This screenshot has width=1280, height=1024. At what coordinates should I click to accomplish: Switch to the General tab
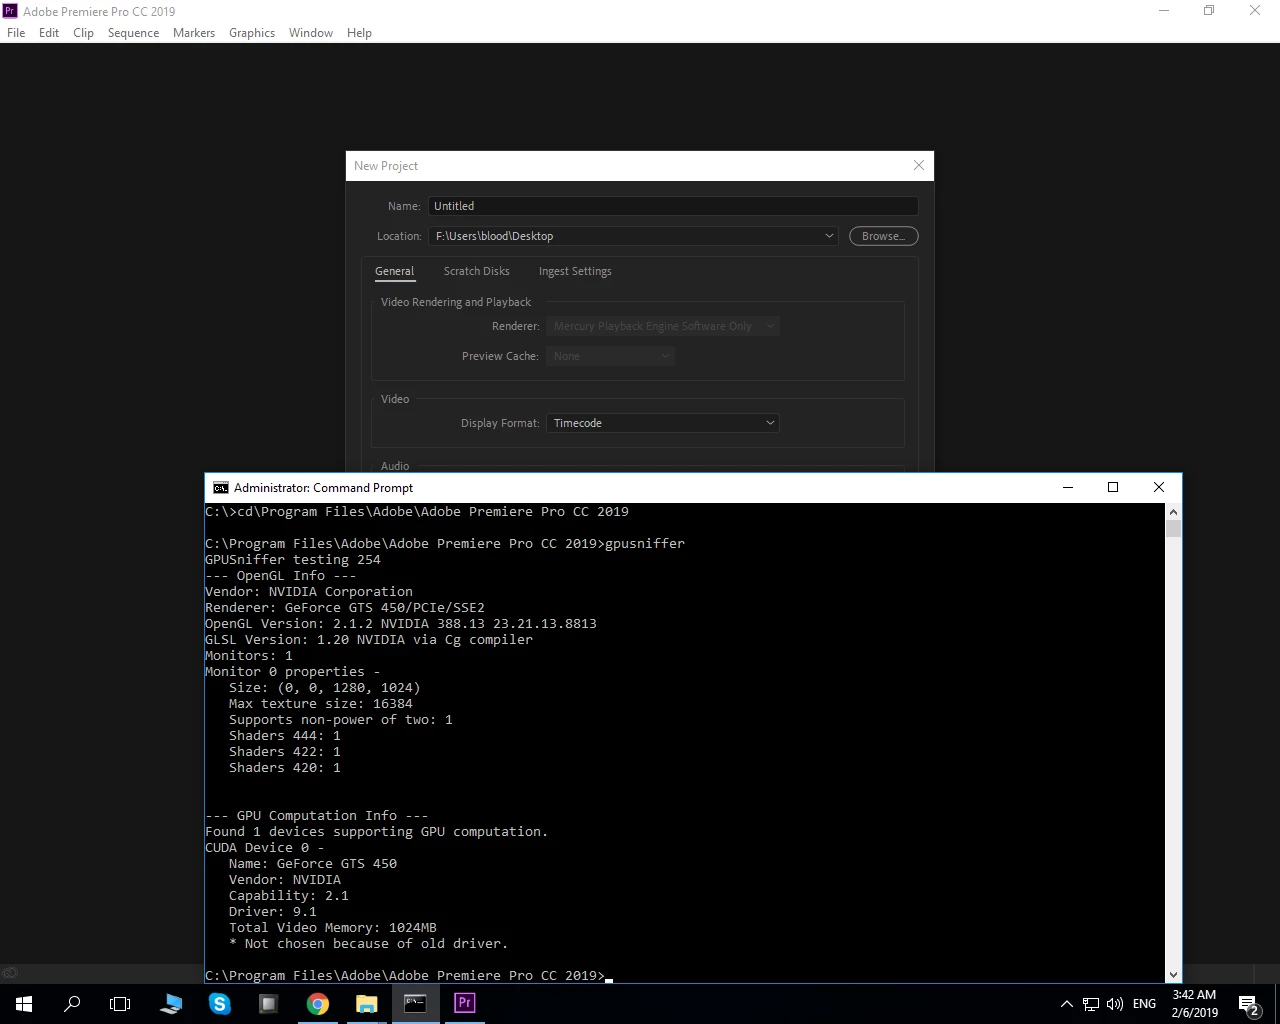tap(394, 271)
